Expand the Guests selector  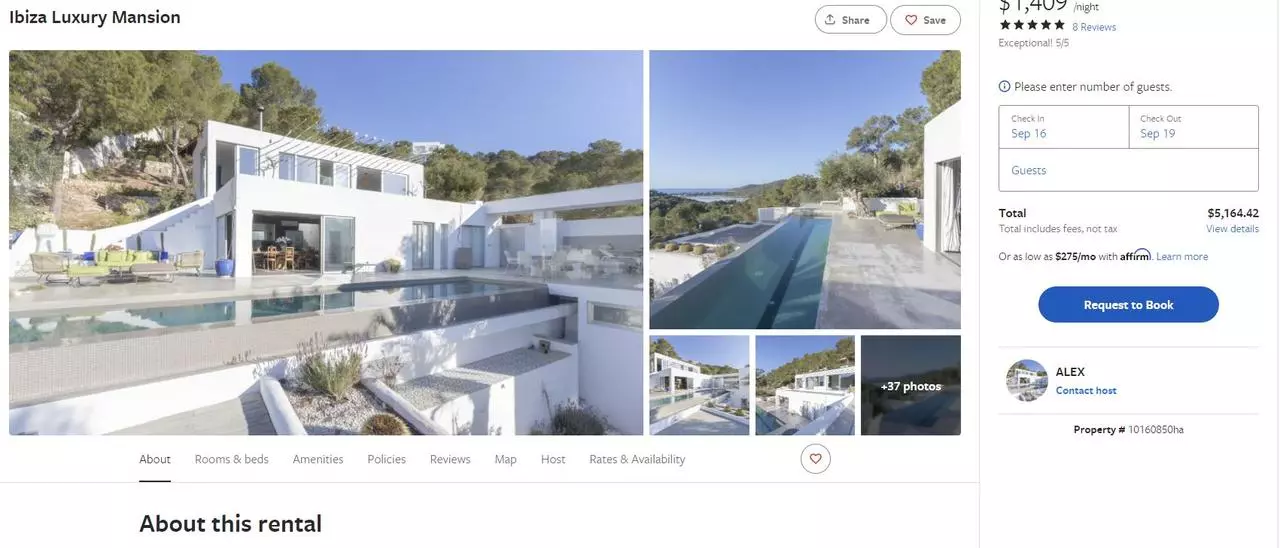tap(1129, 170)
